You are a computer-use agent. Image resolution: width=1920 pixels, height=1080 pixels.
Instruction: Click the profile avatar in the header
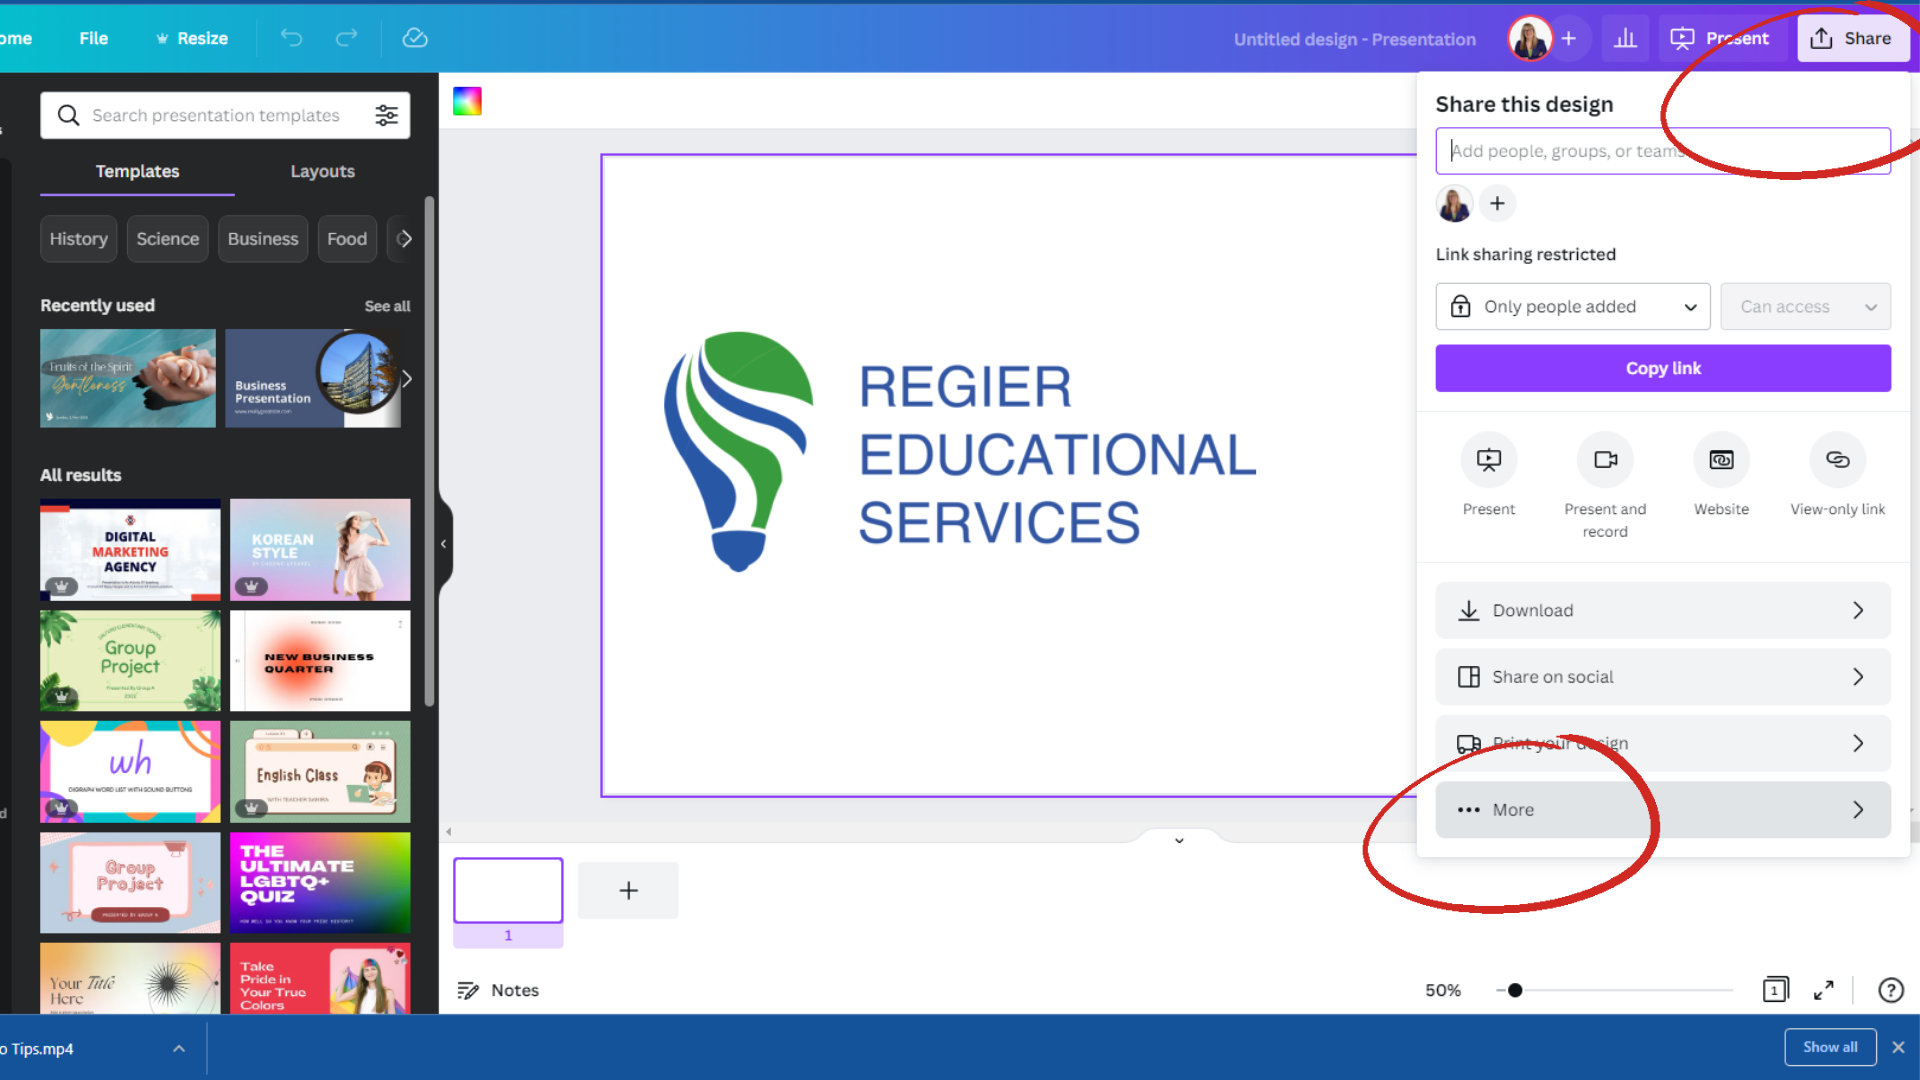1530,38
